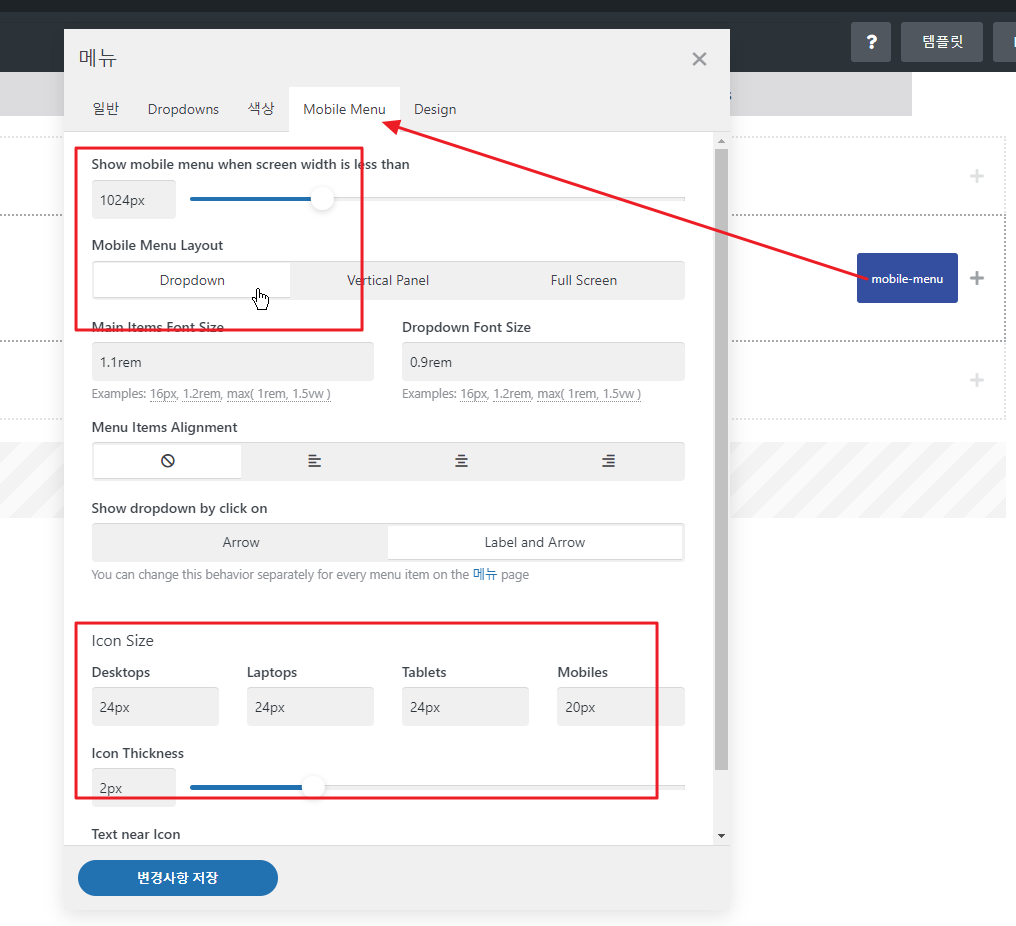1016x926 pixels.
Task: Click the Desktops icon size field
Action: click(155, 706)
